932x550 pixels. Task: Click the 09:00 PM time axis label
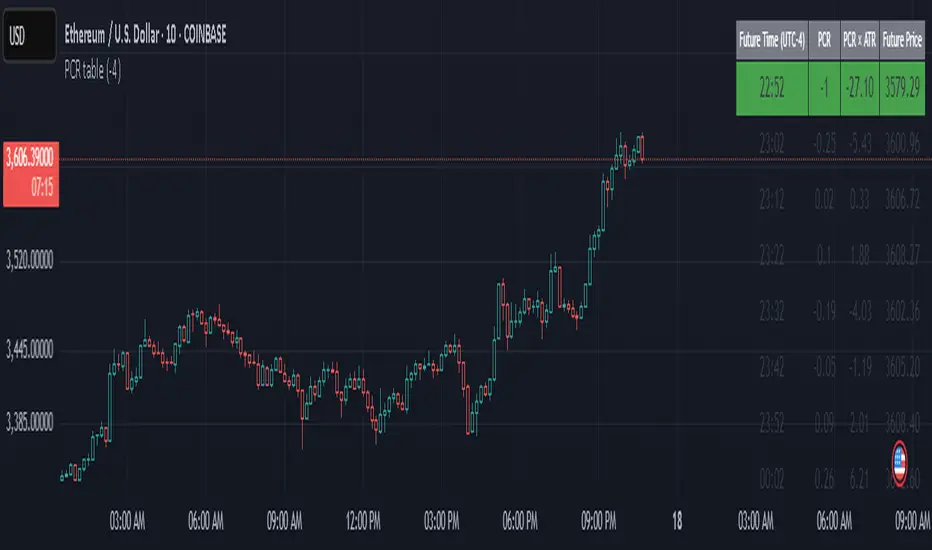click(x=598, y=522)
